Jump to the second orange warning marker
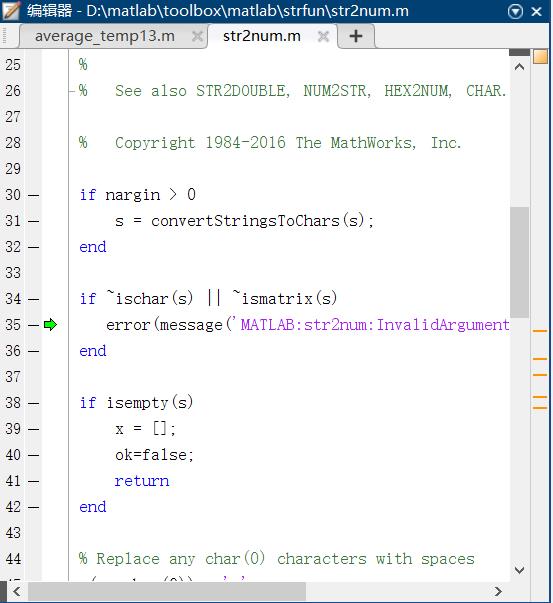 (x=540, y=359)
